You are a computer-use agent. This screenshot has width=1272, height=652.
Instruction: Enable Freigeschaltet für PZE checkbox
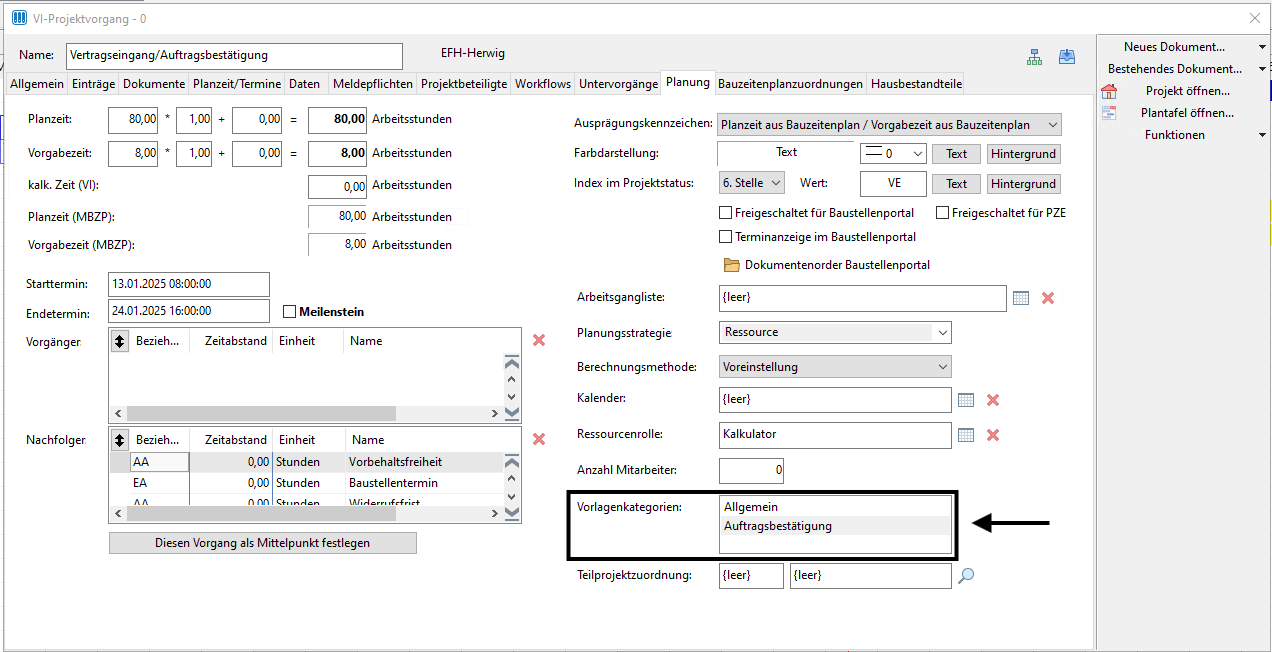(942, 213)
